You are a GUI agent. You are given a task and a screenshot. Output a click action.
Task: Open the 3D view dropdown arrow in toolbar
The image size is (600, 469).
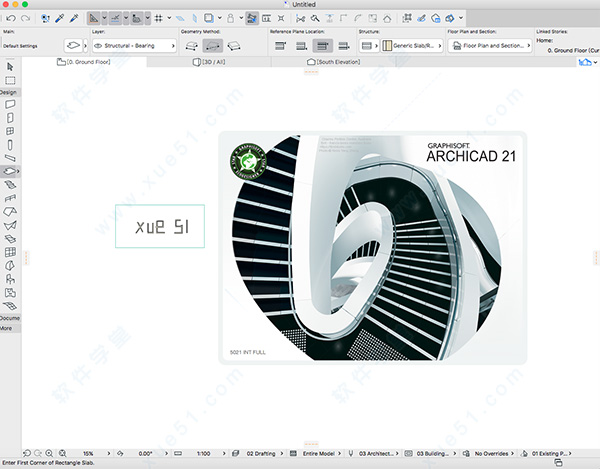pyautogui.click(x=461, y=18)
